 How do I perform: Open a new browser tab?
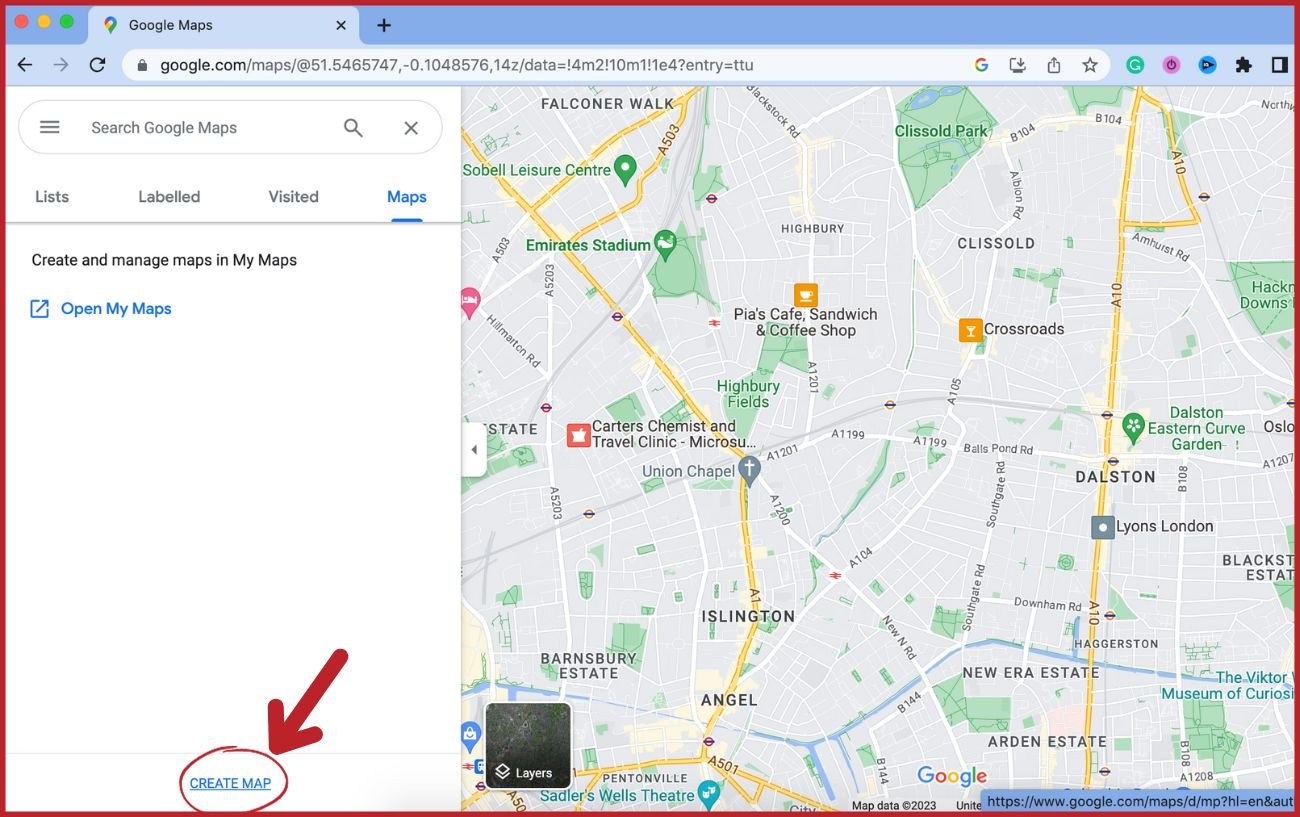point(384,25)
